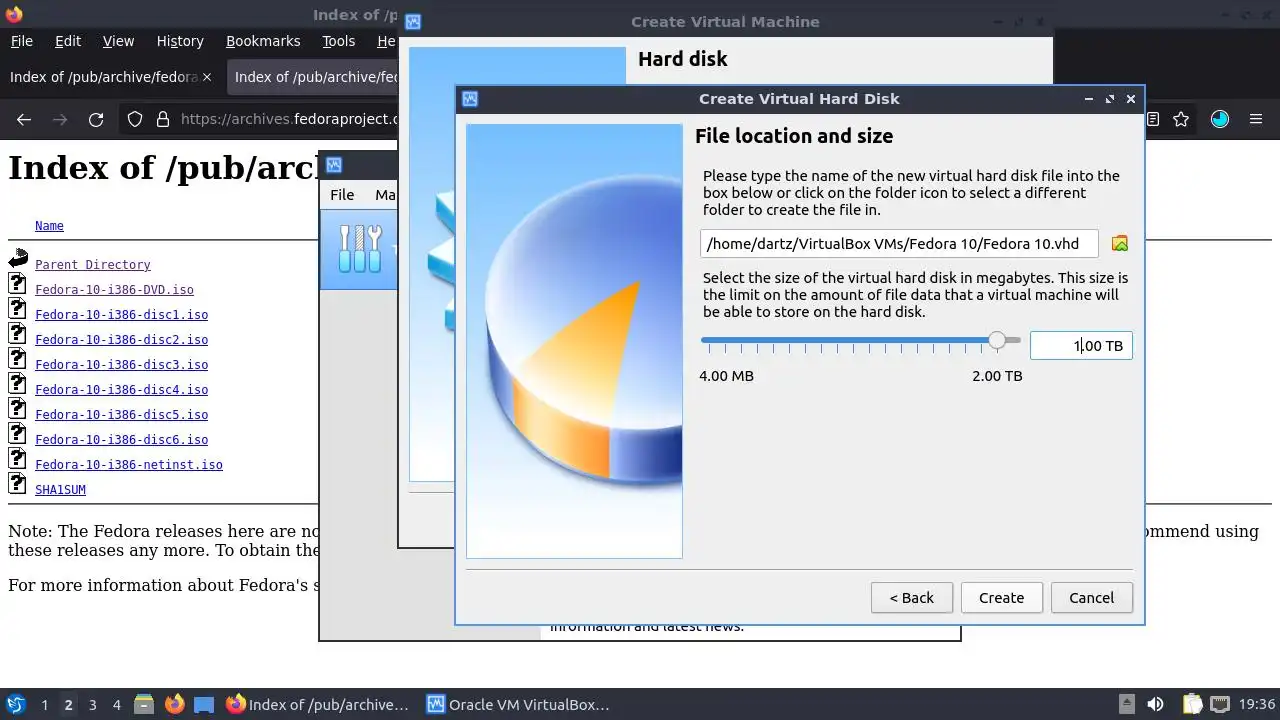Click VirtualBox icon in Create Virtual Machine titlebar
The width and height of the screenshot is (1280, 720).
pos(412,22)
